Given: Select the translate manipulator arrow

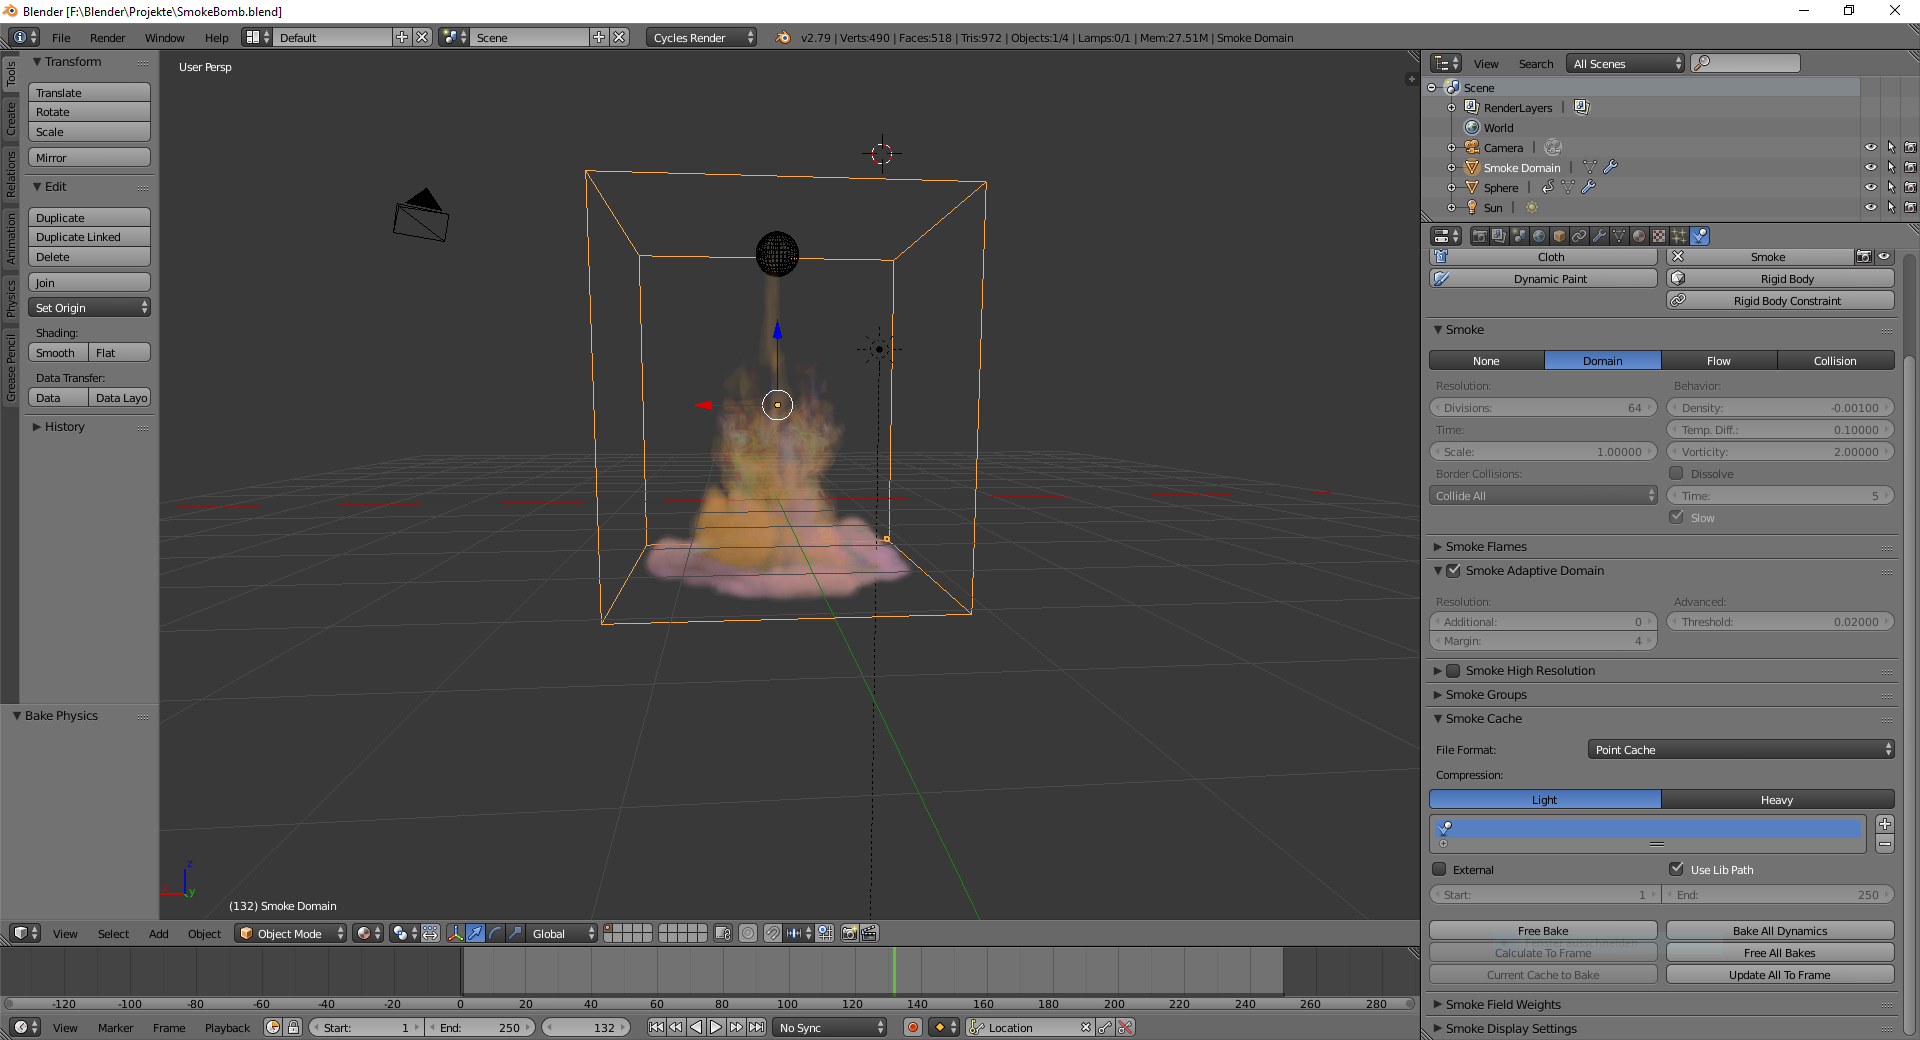Looking at the screenshot, I should [476, 933].
